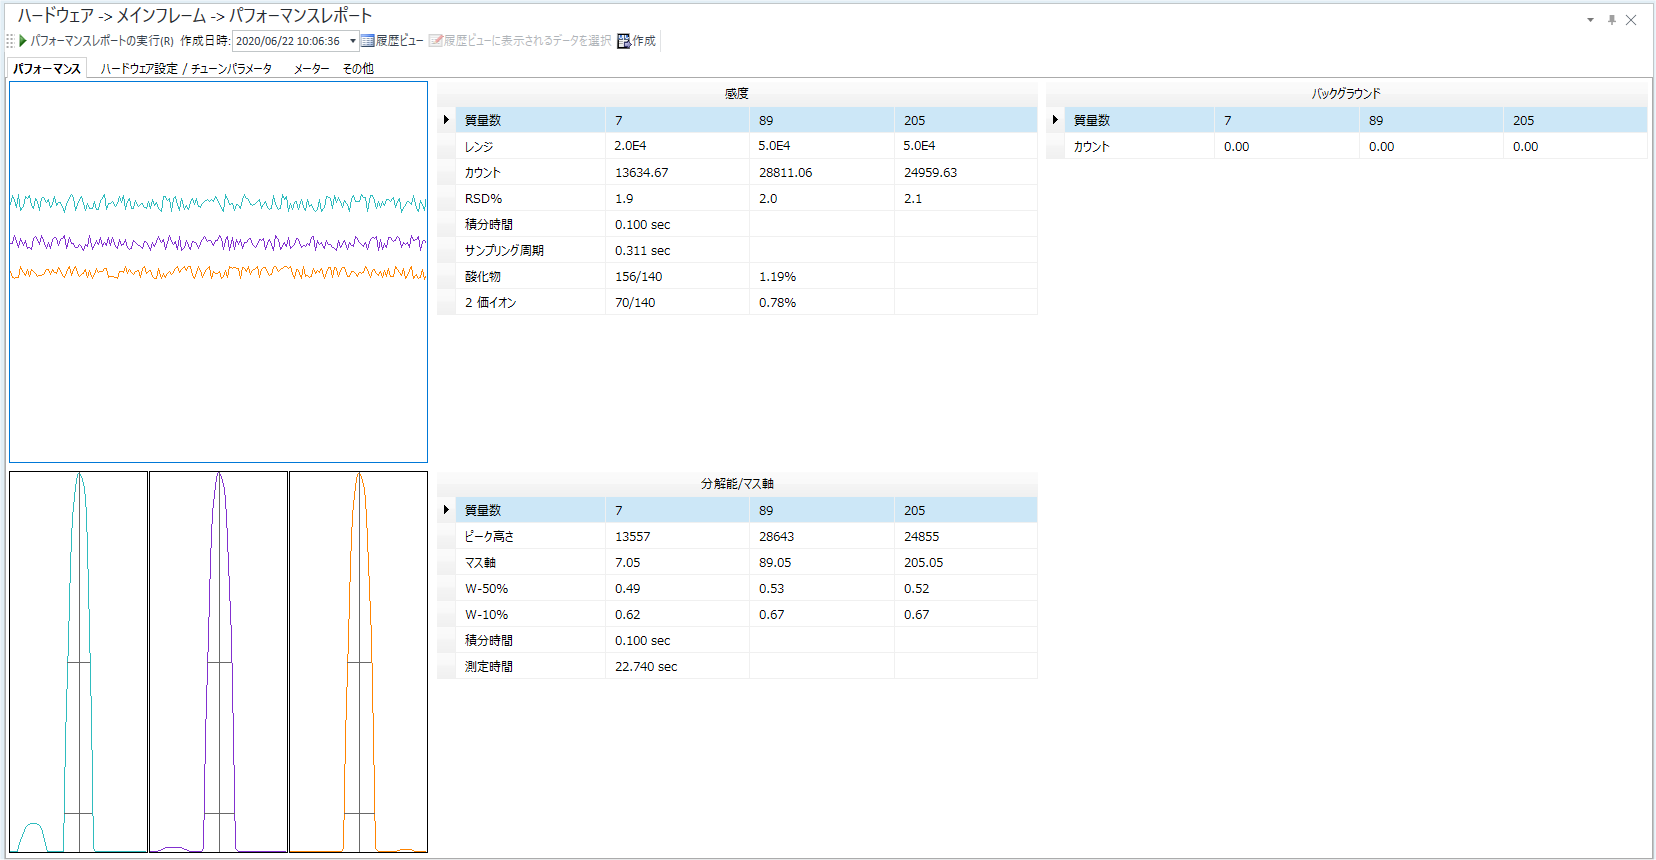Select the 酸化物 value 156/140
Image resolution: width=1656 pixels, height=860 pixels.
677,276
